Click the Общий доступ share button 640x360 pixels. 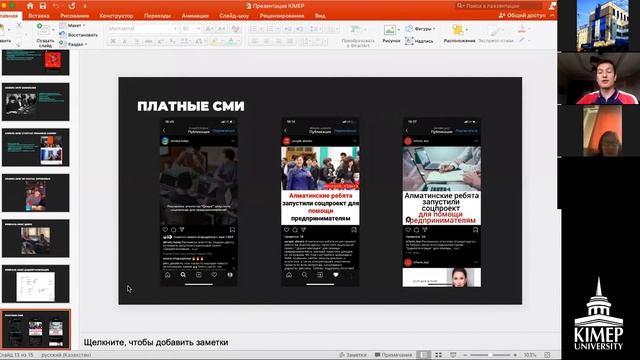tap(522, 16)
